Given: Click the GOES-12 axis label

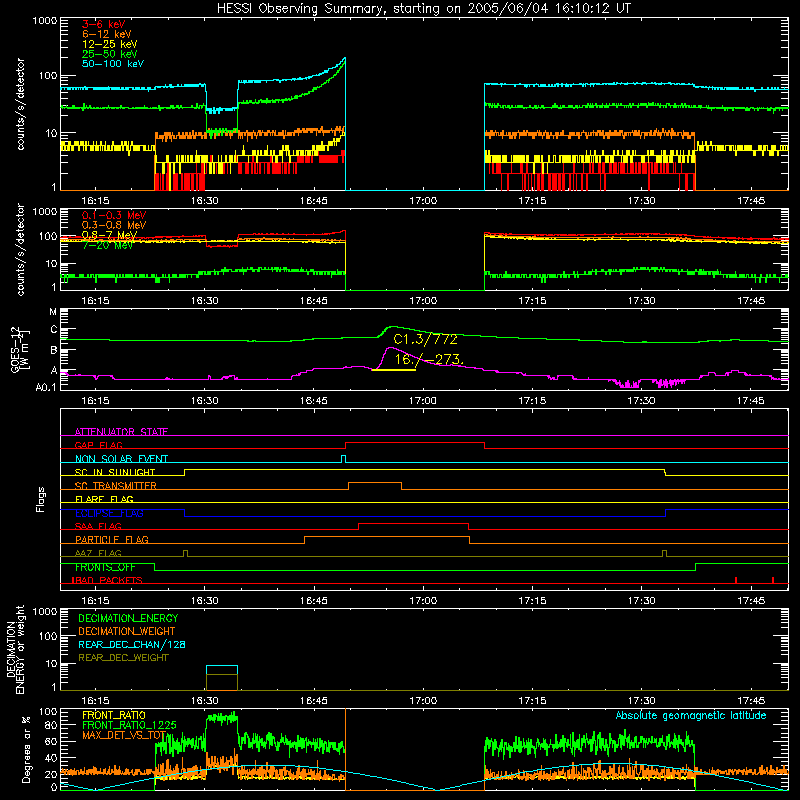Looking at the screenshot, I should click(19, 349).
